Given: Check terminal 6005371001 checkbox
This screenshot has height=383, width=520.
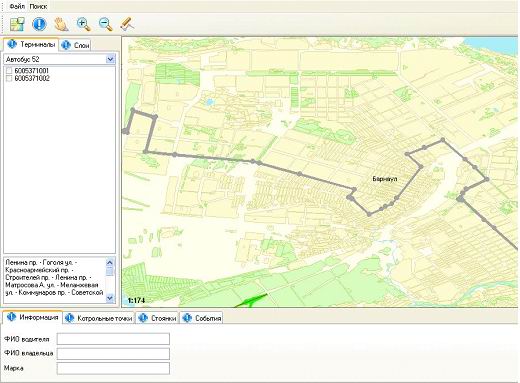Looking at the screenshot, I should pos(9,71).
